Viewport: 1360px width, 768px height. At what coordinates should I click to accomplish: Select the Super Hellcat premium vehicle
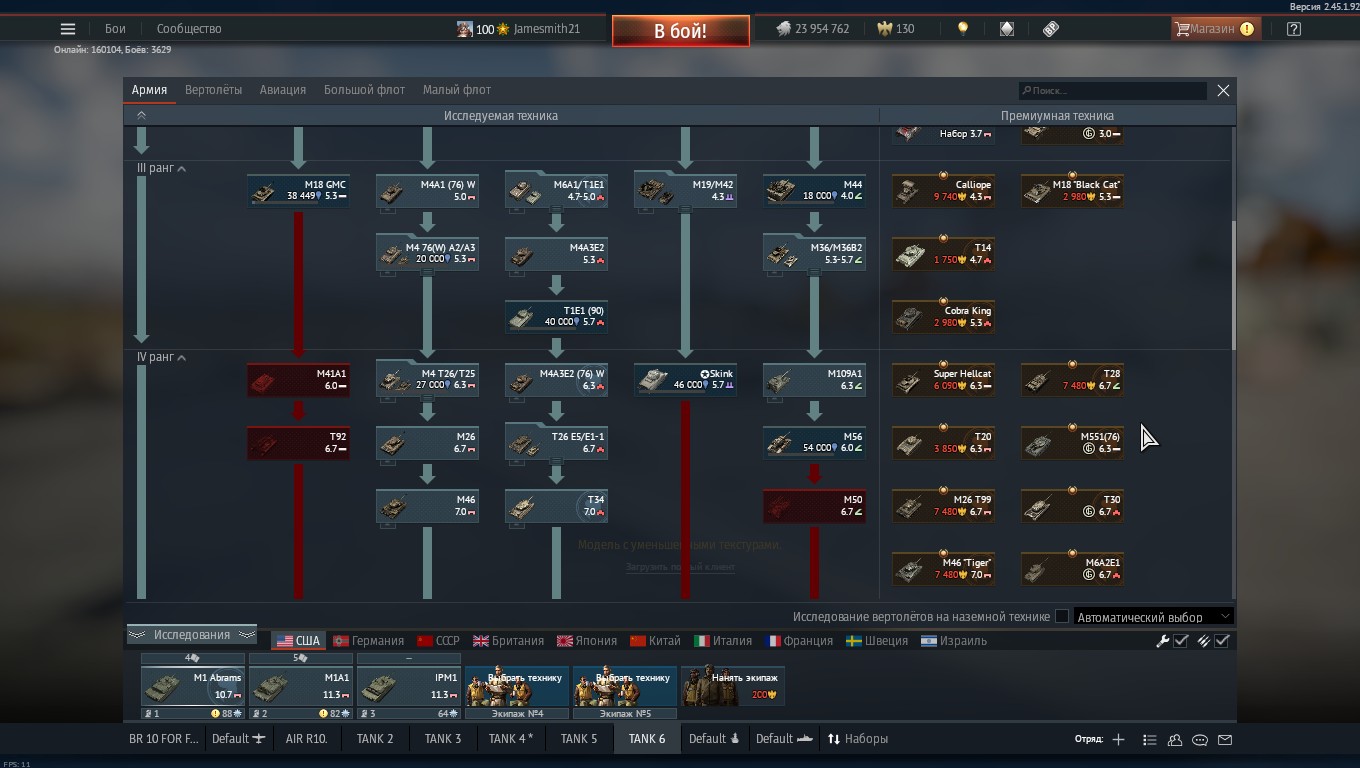tap(943, 379)
